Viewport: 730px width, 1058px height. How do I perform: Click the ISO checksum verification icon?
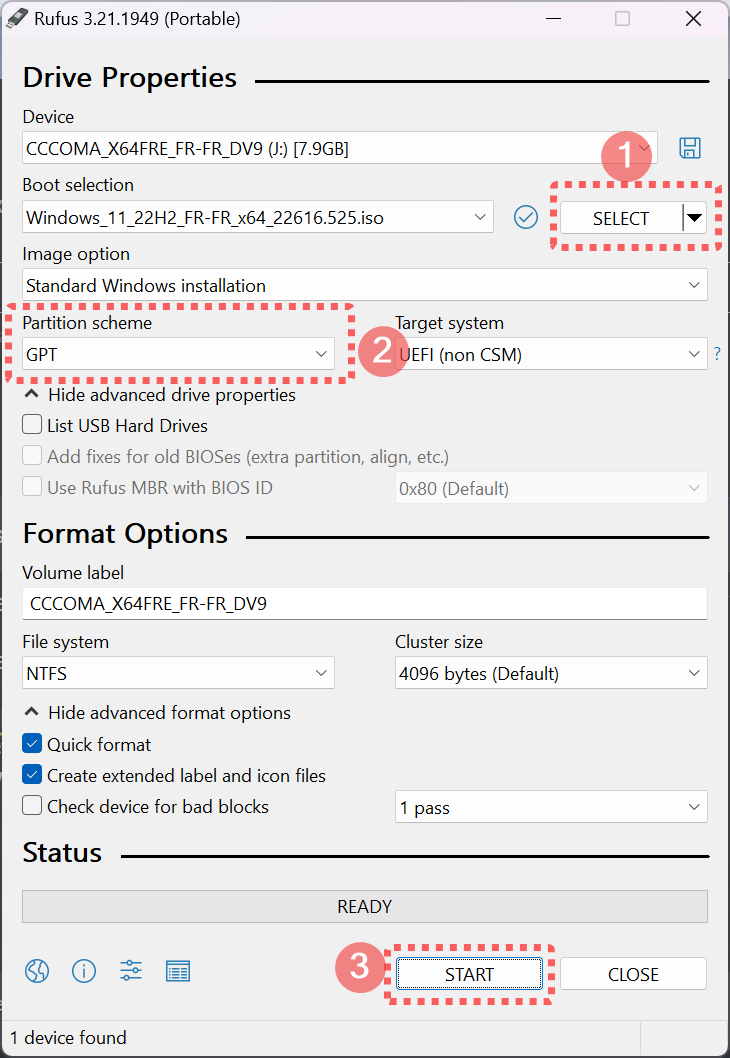click(x=526, y=217)
